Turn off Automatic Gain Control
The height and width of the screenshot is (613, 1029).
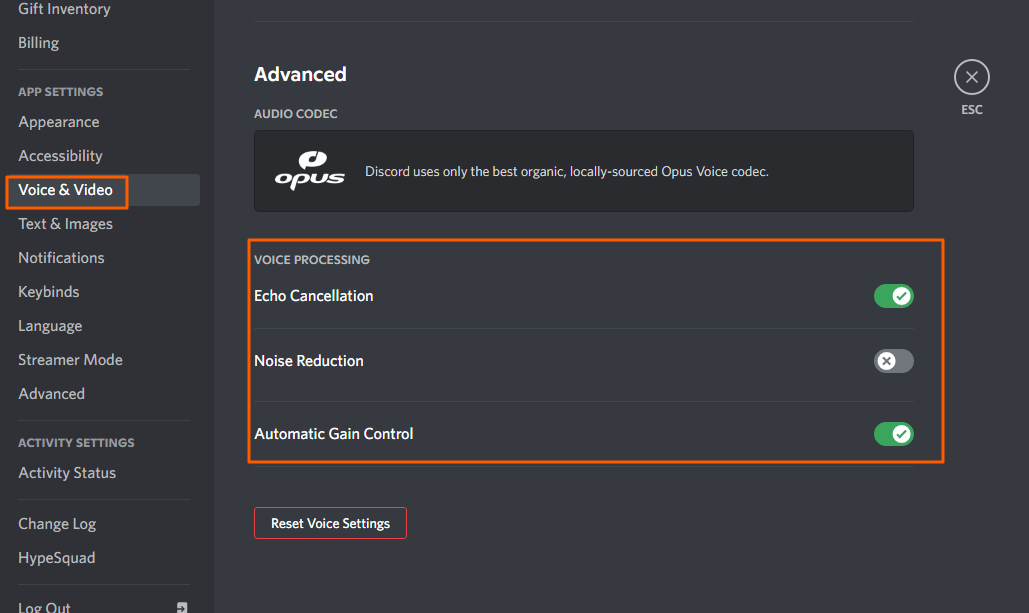(x=893, y=434)
